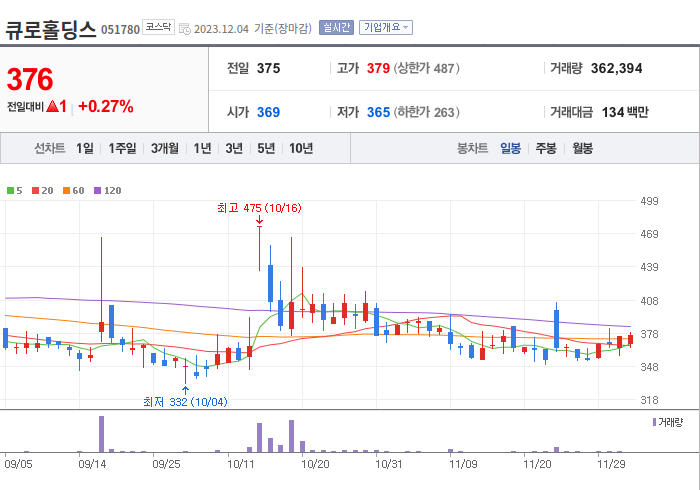This screenshot has height=490, width=700.
Task: Click the 실시간 real-time button
Action: coord(336,28)
